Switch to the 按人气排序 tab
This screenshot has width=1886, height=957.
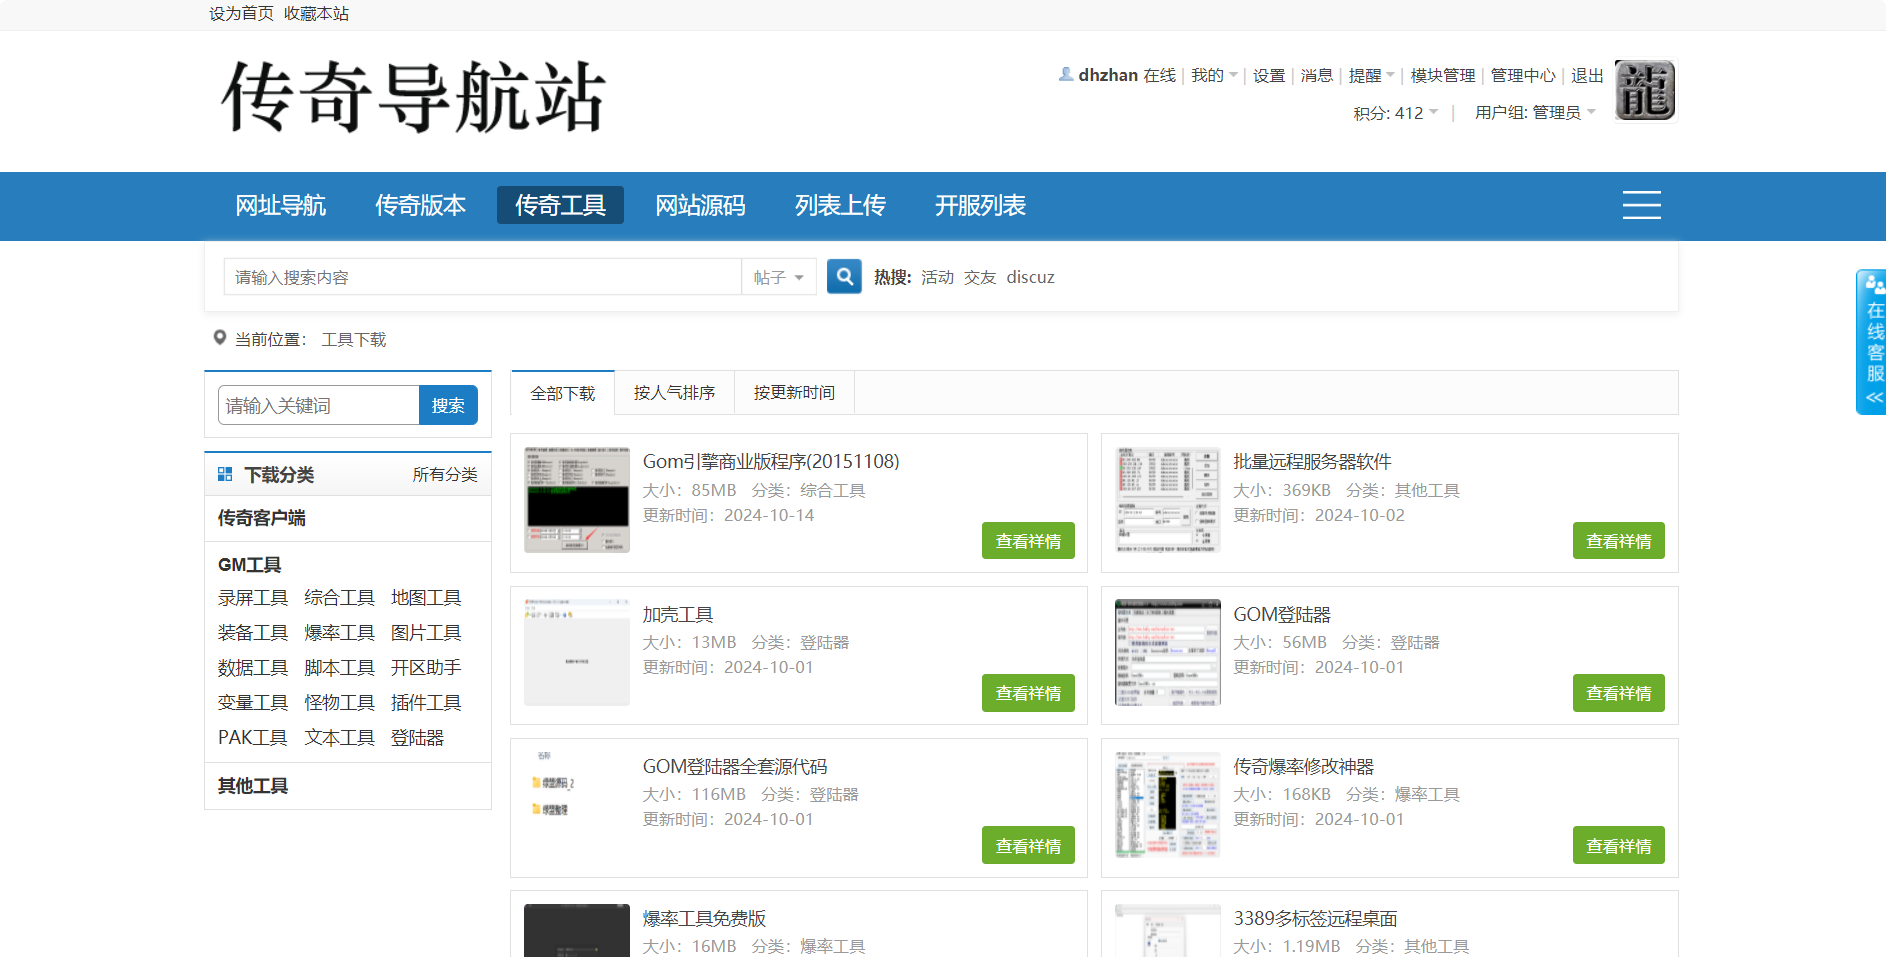point(674,393)
